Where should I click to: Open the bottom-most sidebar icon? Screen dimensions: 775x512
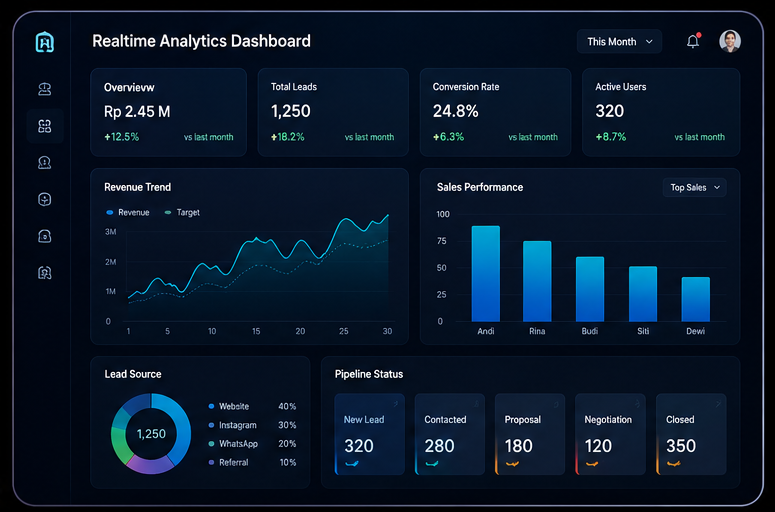pyautogui.click(x=44, y=273)
